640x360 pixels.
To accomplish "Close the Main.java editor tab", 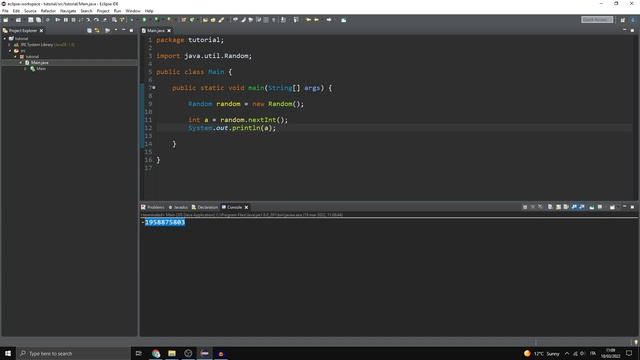I will pos(169,31).
